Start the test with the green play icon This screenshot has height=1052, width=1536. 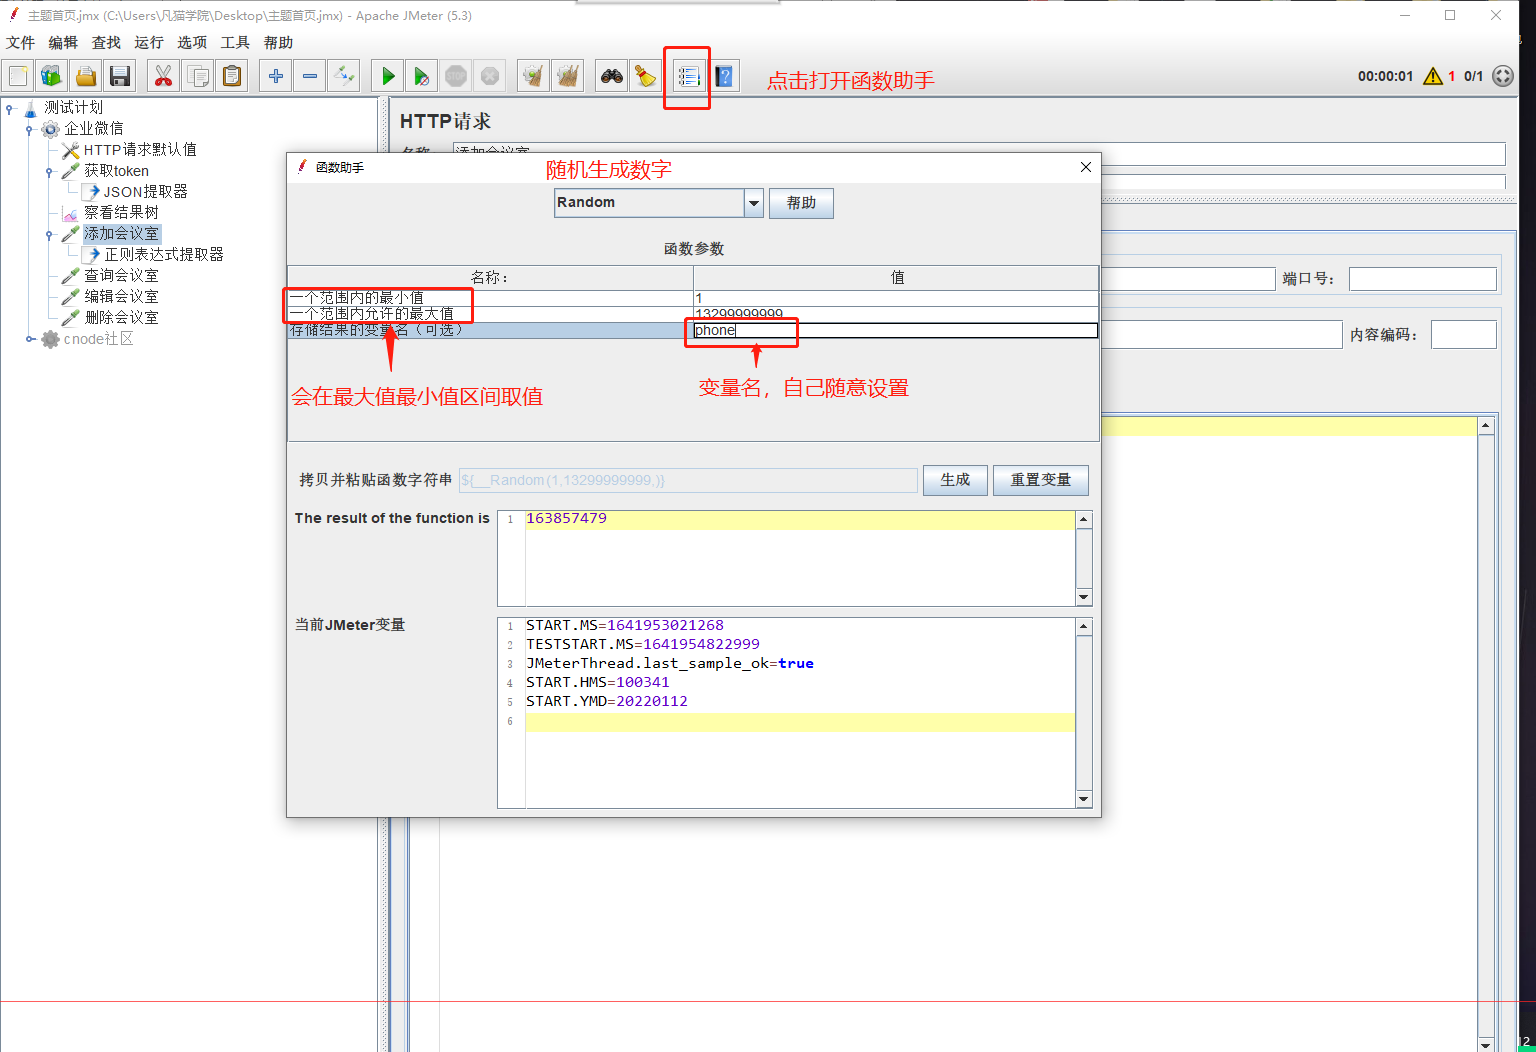point(388,76)
